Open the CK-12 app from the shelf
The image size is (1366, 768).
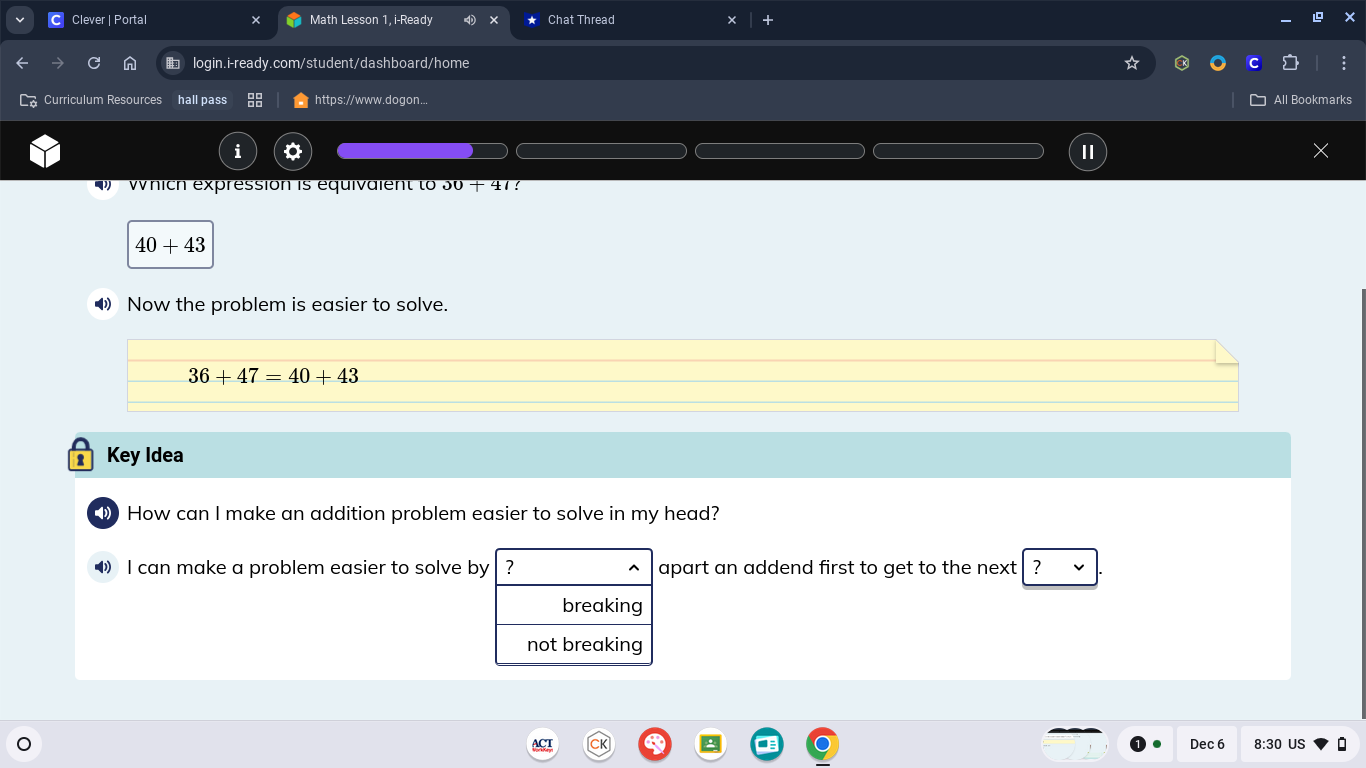pyautogui.click(x=599, y=744)
